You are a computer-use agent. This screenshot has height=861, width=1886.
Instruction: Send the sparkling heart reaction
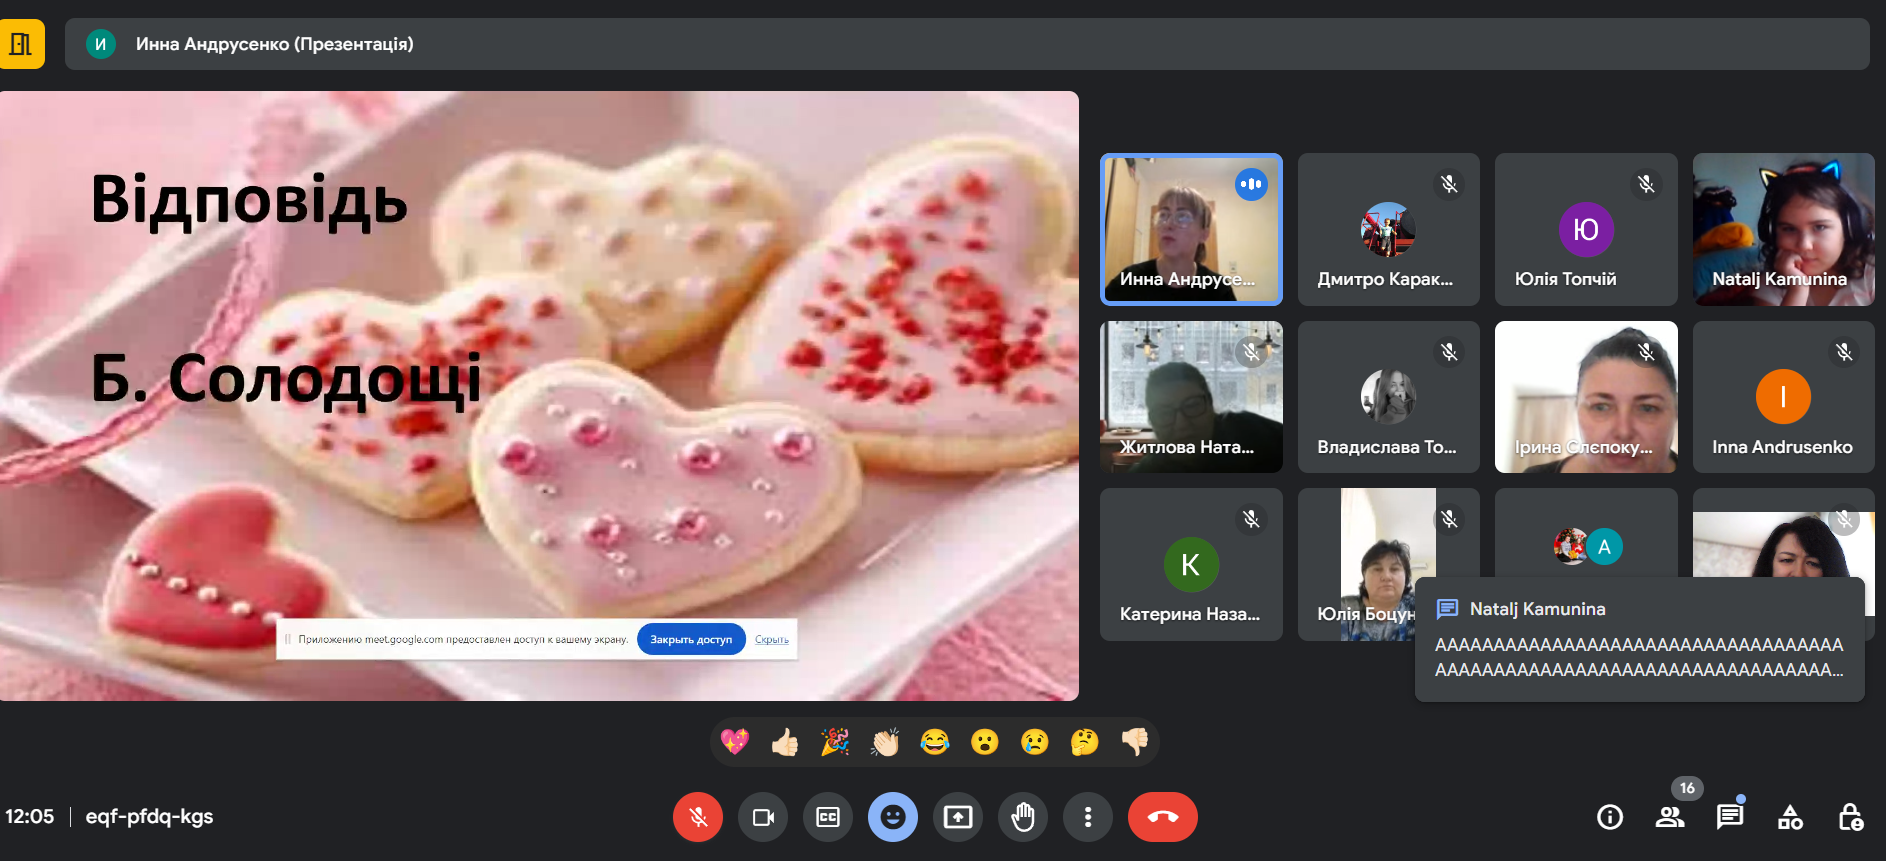[735, 741]
